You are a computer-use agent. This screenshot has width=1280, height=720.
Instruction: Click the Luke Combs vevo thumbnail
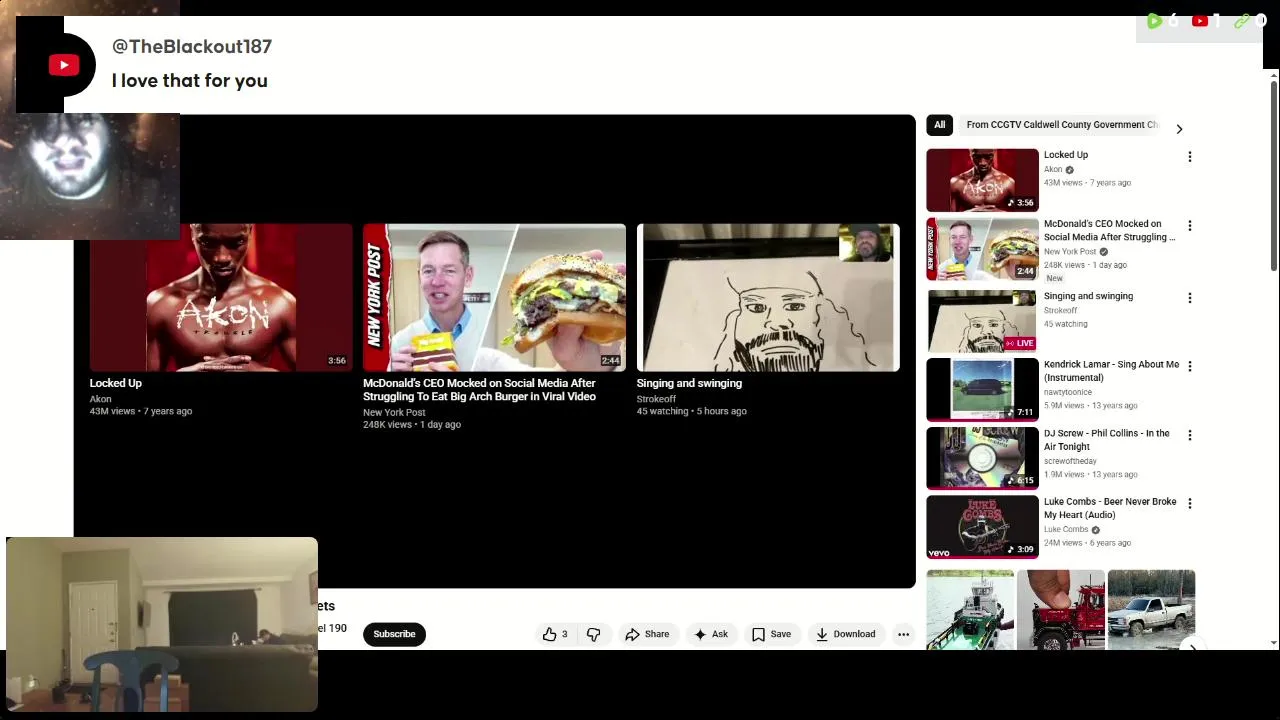coord(982,526)
